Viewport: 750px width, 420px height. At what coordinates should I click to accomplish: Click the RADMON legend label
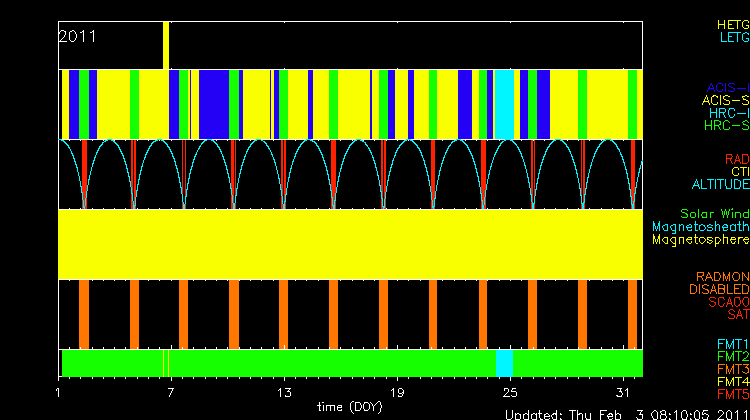point(722,276)
